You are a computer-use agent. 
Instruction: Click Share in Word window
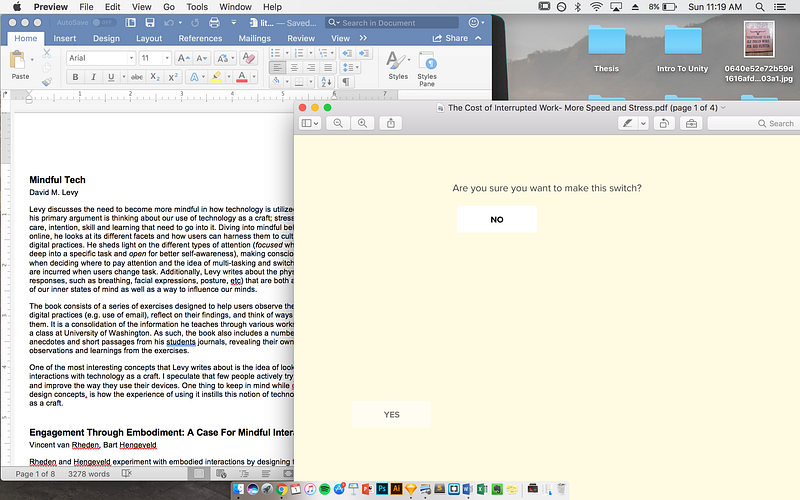[x=450, y=38]
